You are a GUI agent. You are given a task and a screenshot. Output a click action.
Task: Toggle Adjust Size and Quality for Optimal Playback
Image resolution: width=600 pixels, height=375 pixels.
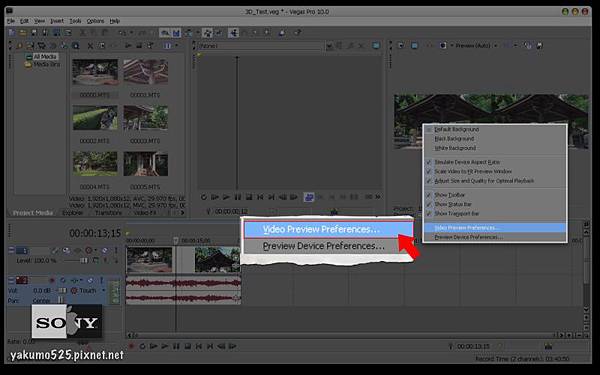[495, 181]
